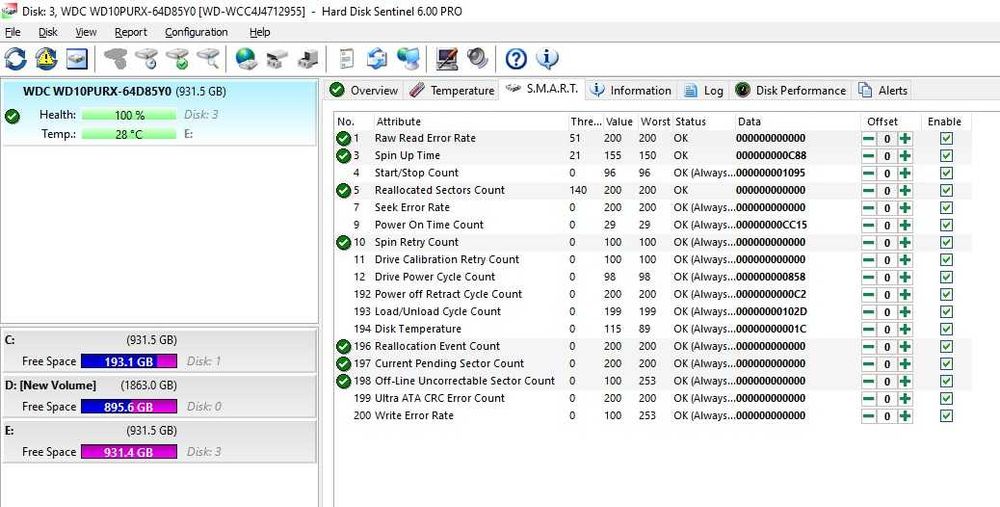The image size is (1000, 507).
Task: Click the disk with green checkmark icon
Action: 177,59
